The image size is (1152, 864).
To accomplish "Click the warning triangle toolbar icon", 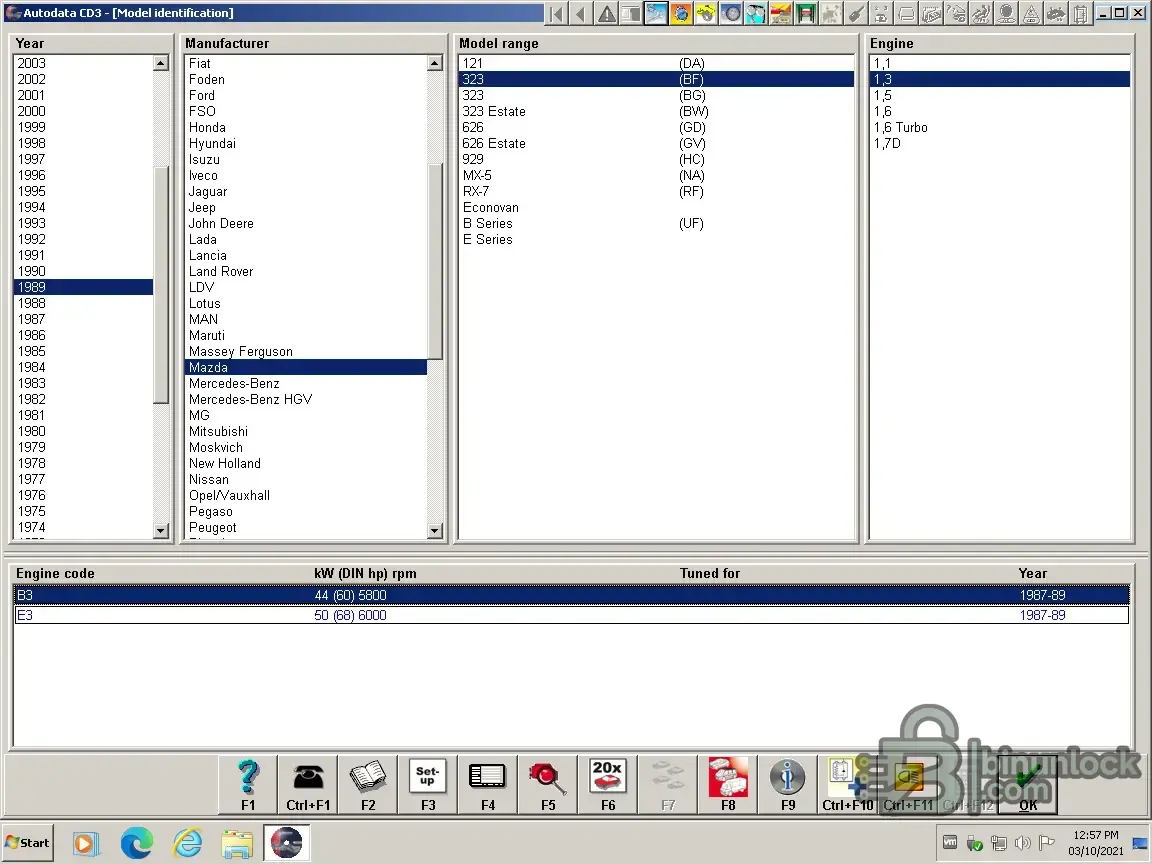I will pyautogui.click(x=606, y=13).
